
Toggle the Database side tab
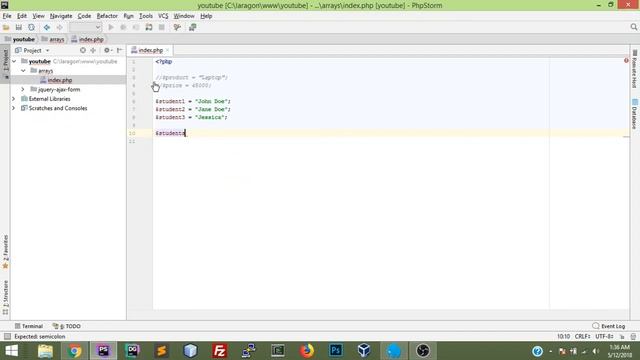635,114
